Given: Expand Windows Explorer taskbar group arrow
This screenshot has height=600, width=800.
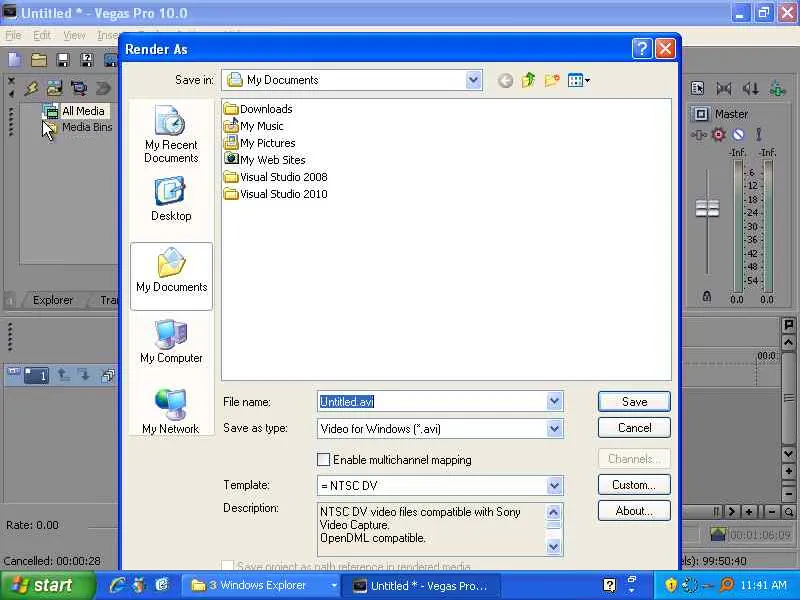Looking at the screenshot, I should (x=334, y=586).
